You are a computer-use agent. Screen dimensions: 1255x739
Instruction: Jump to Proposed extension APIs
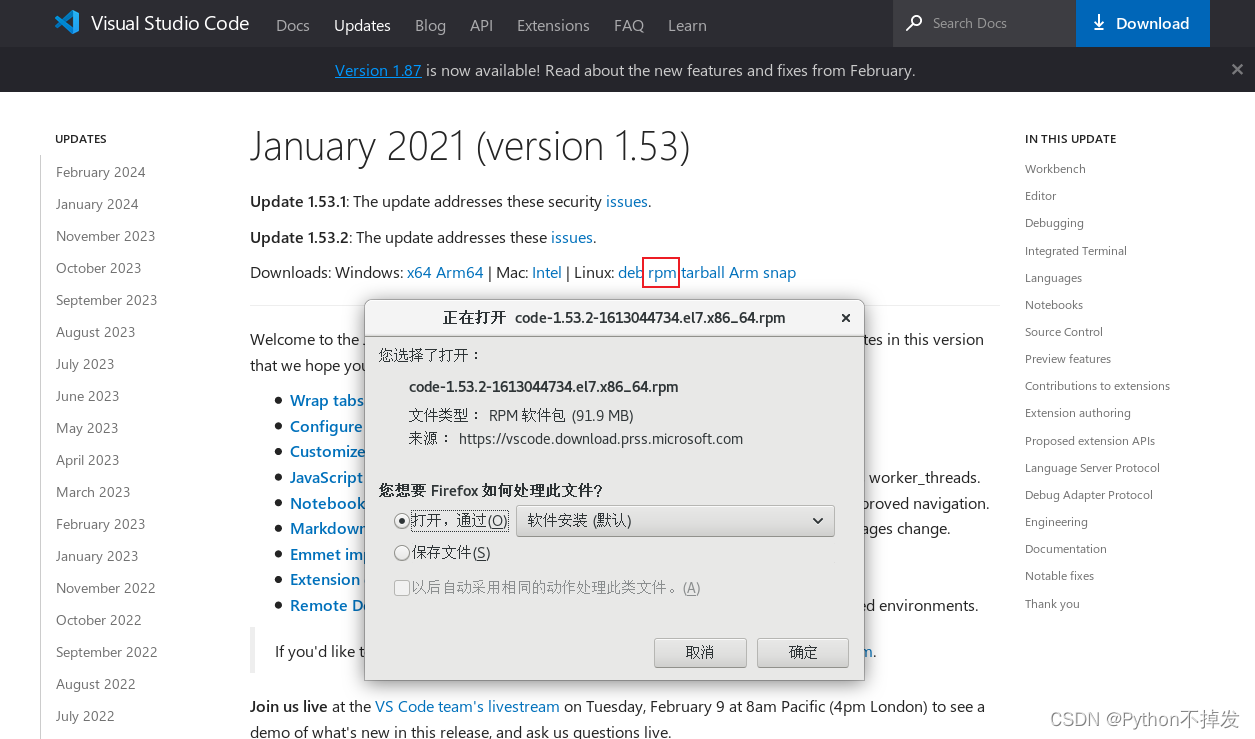[x=1090, y=441]
